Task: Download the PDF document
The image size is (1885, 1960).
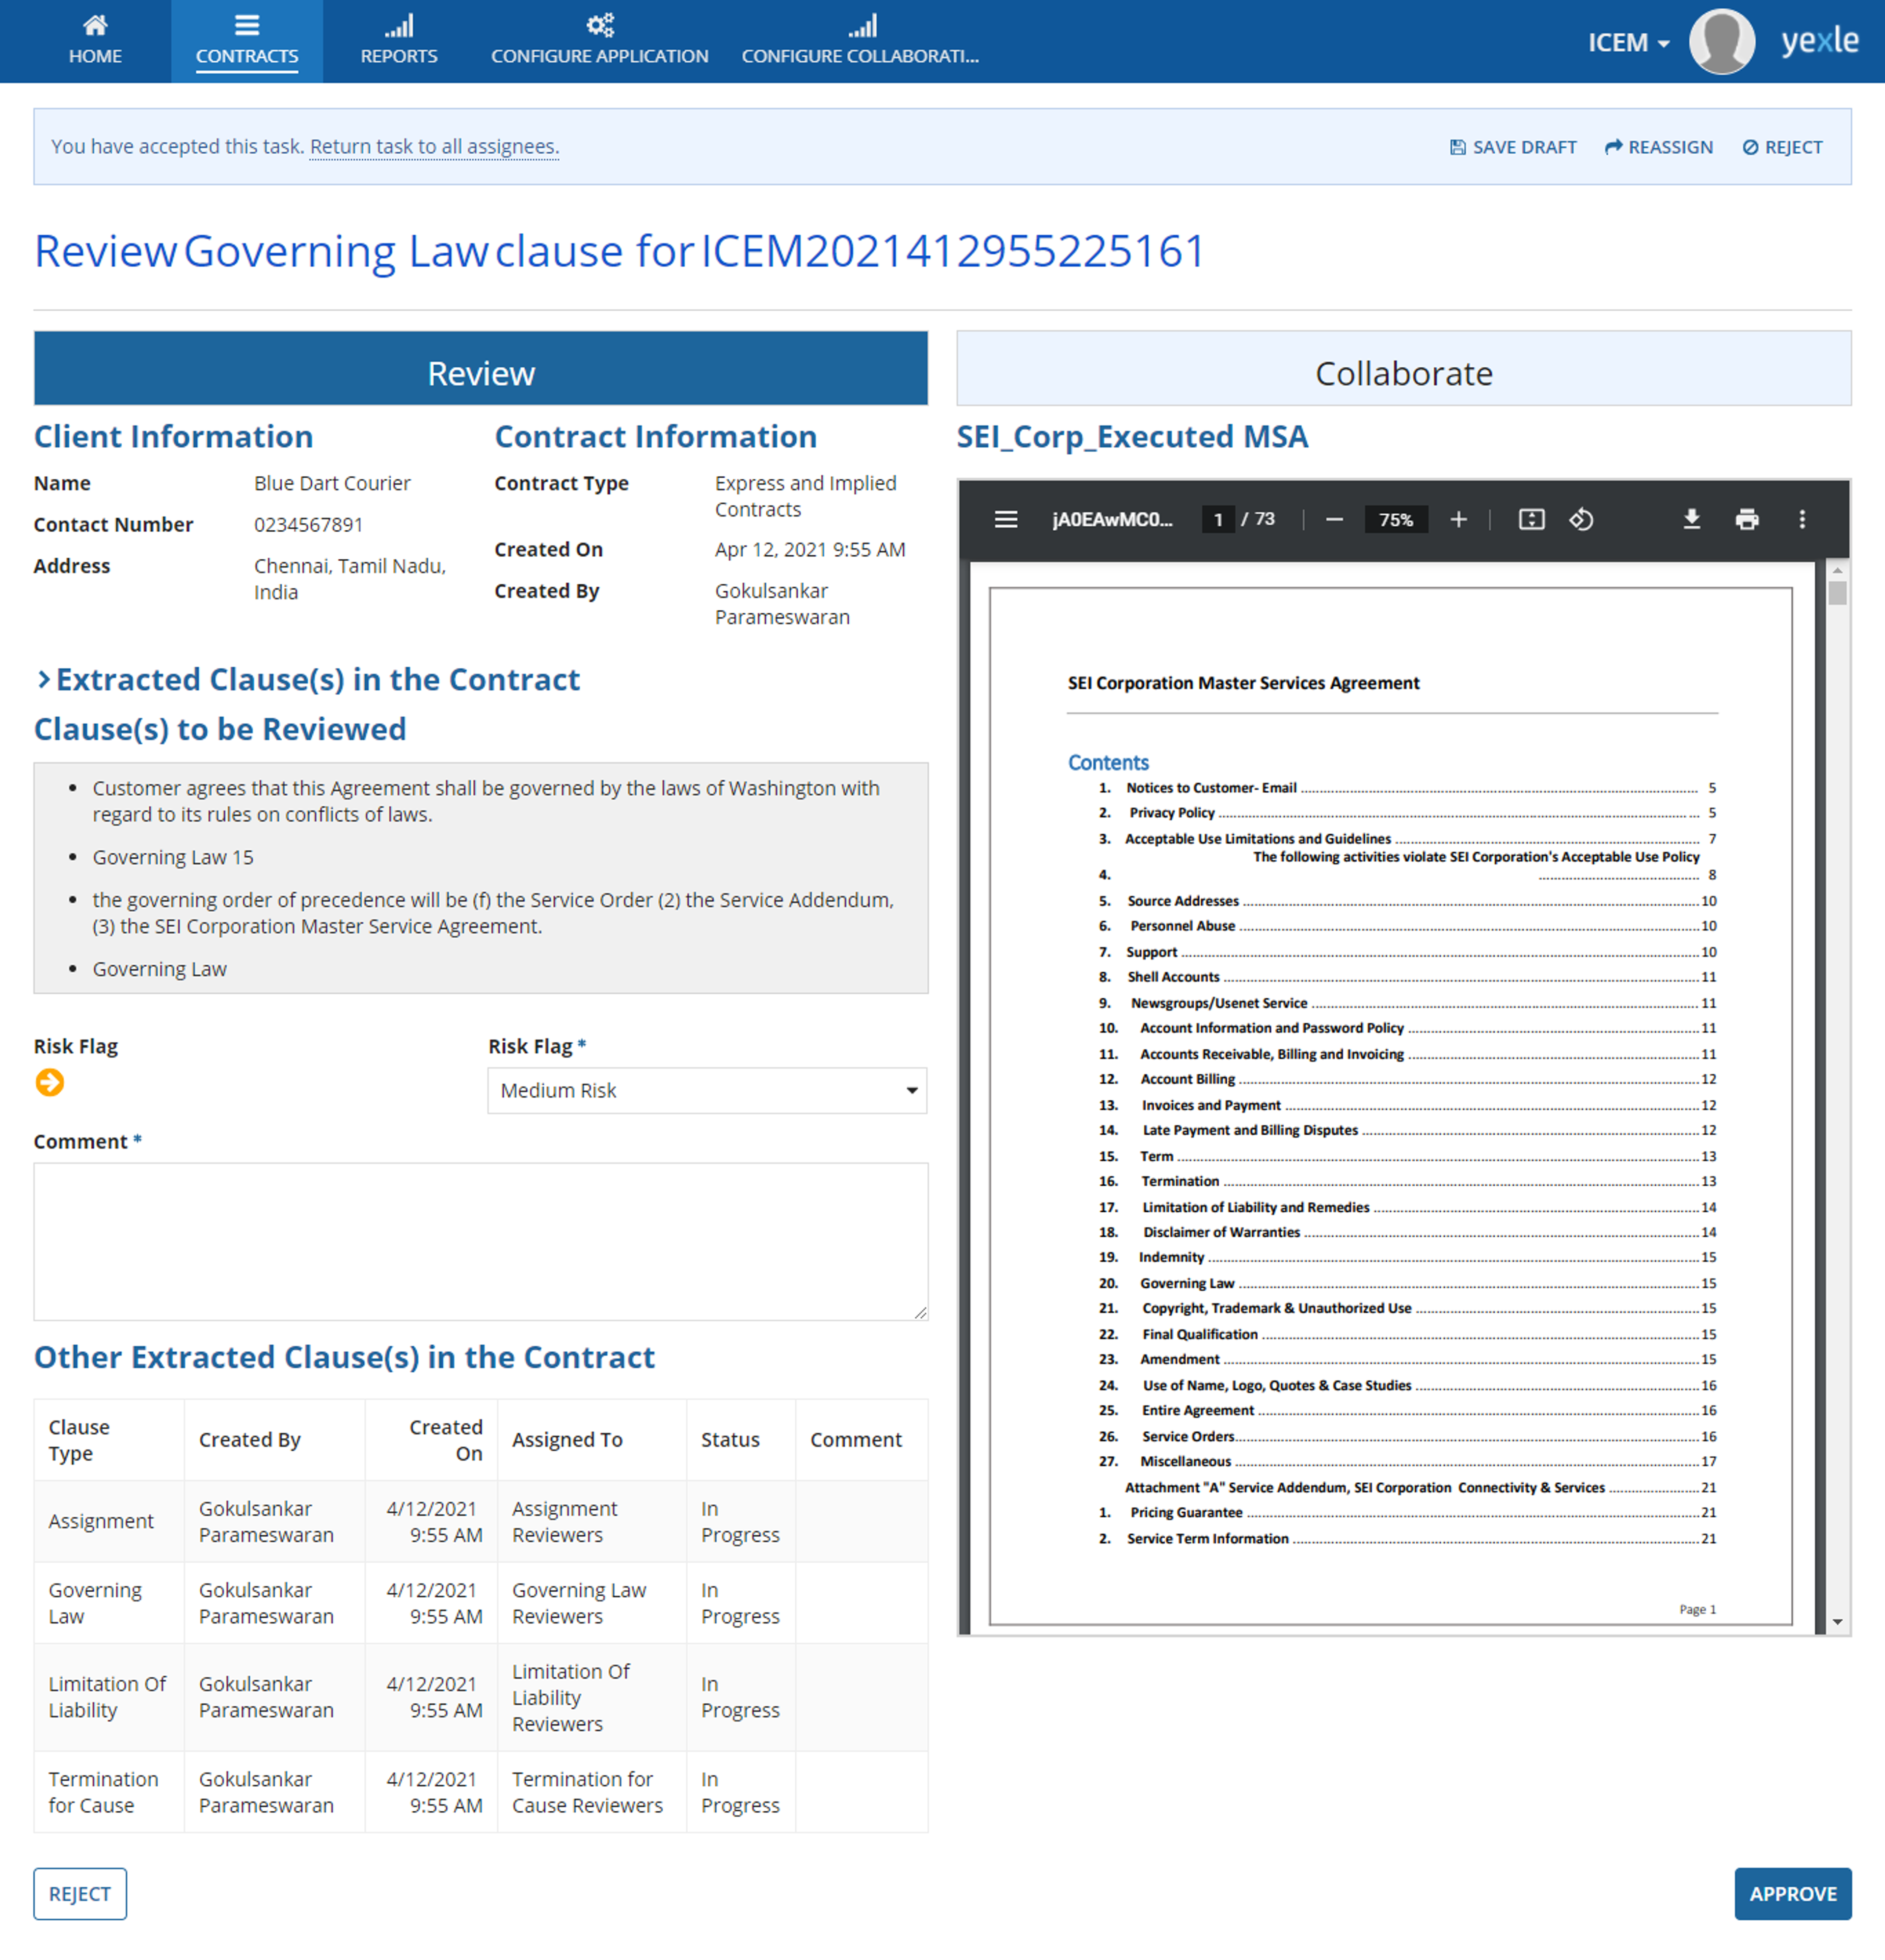Action: tap(1692, 520)
